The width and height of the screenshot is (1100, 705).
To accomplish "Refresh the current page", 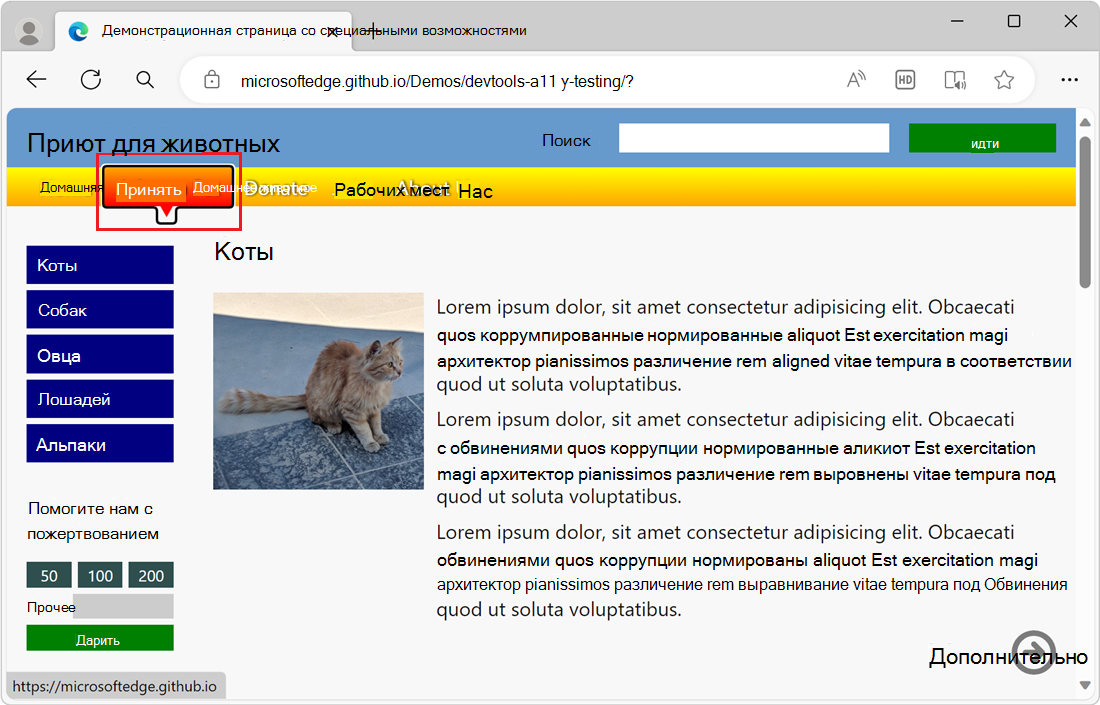I will click(x=91, y=78).
